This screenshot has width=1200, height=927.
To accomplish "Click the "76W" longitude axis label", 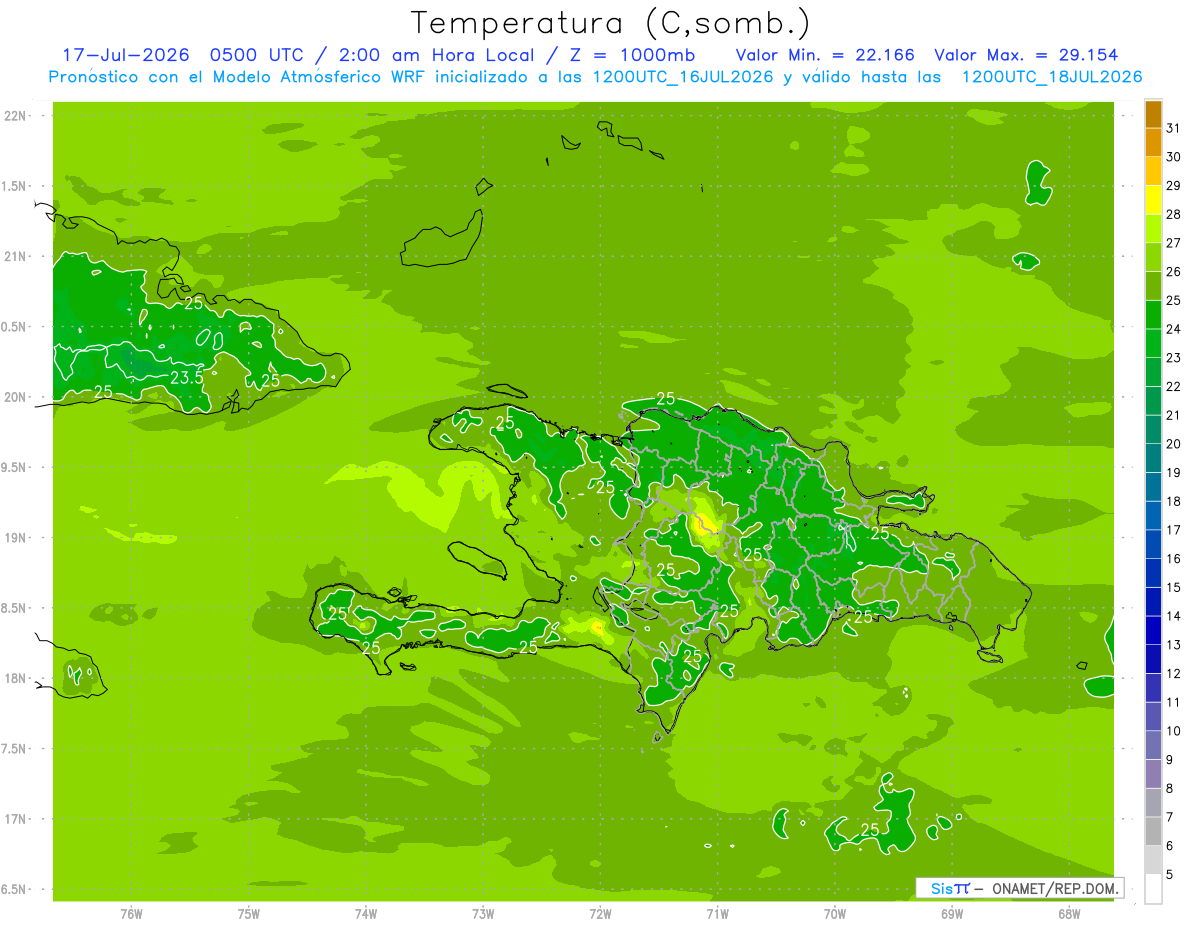I will click(131, 914).
